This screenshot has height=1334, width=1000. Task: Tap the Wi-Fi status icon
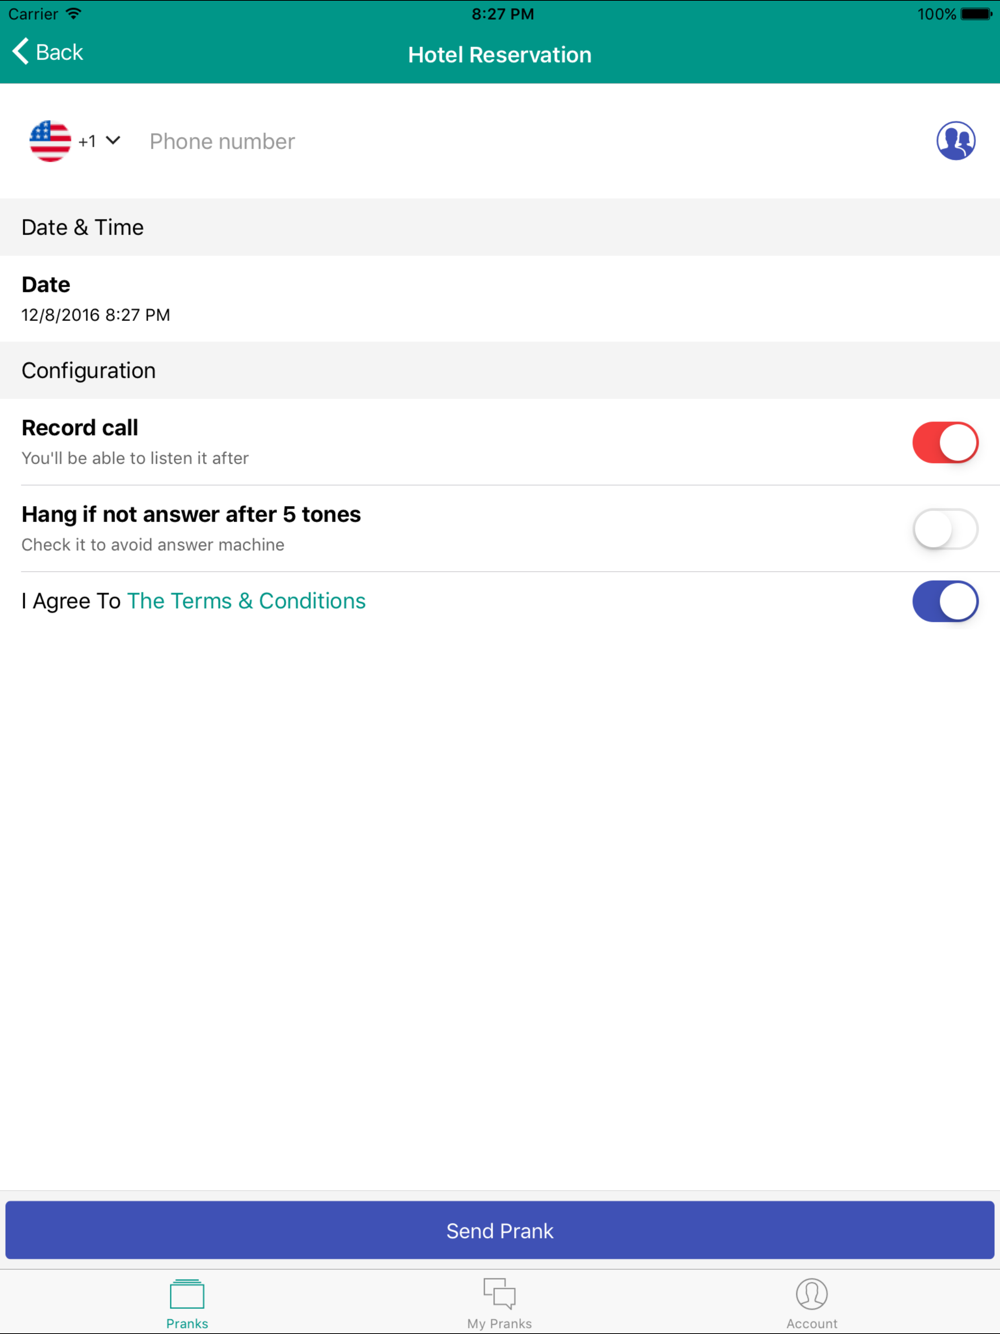(73, 14)
